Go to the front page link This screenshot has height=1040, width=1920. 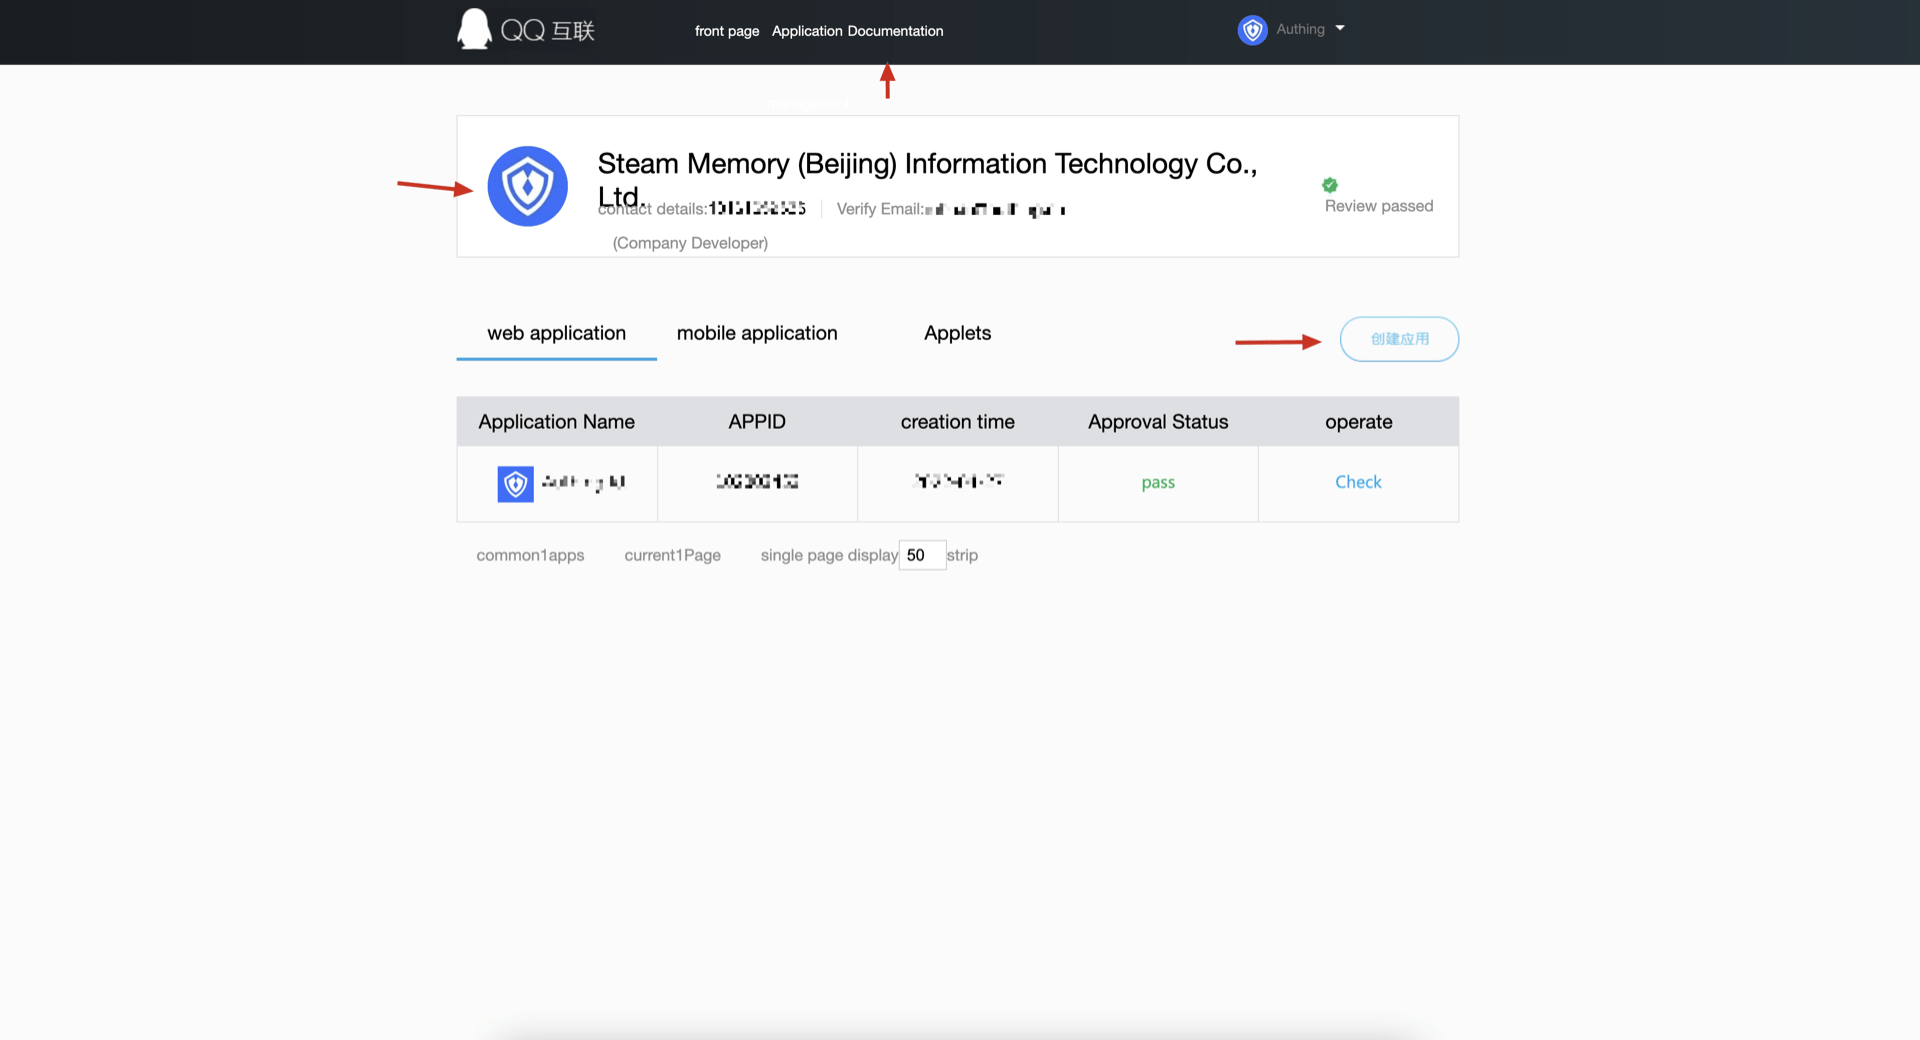(x=726, y=31)
